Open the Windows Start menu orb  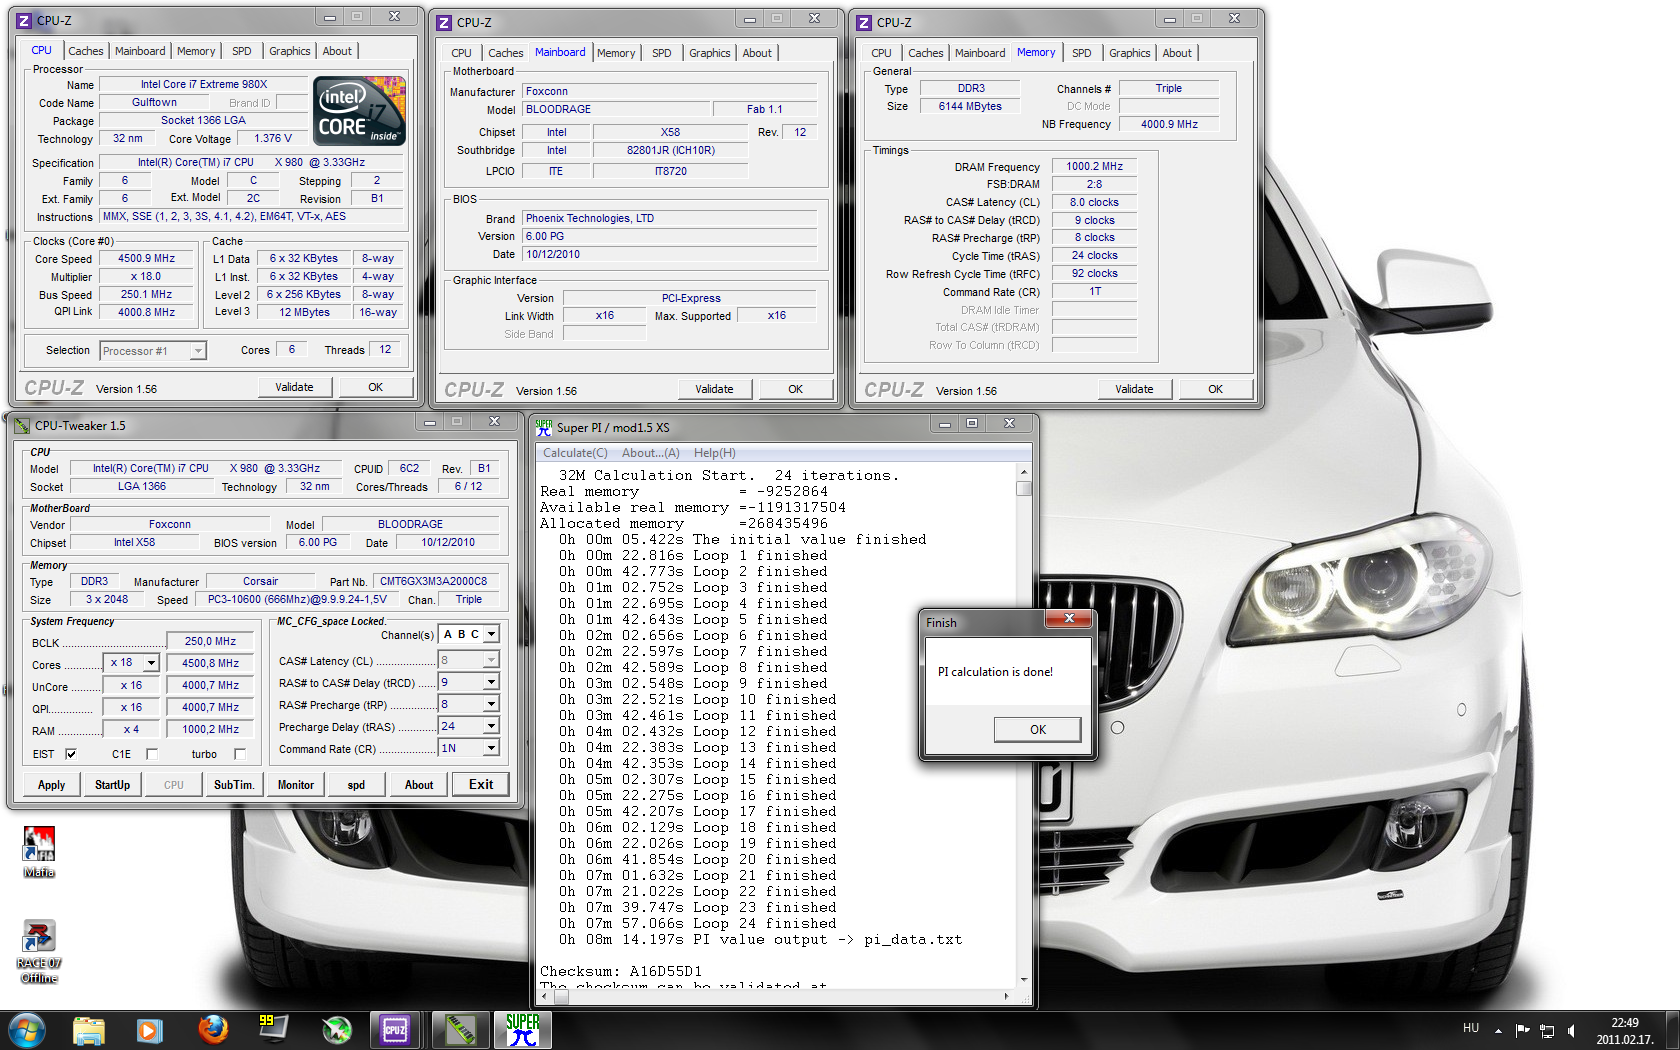[27, 1029]
